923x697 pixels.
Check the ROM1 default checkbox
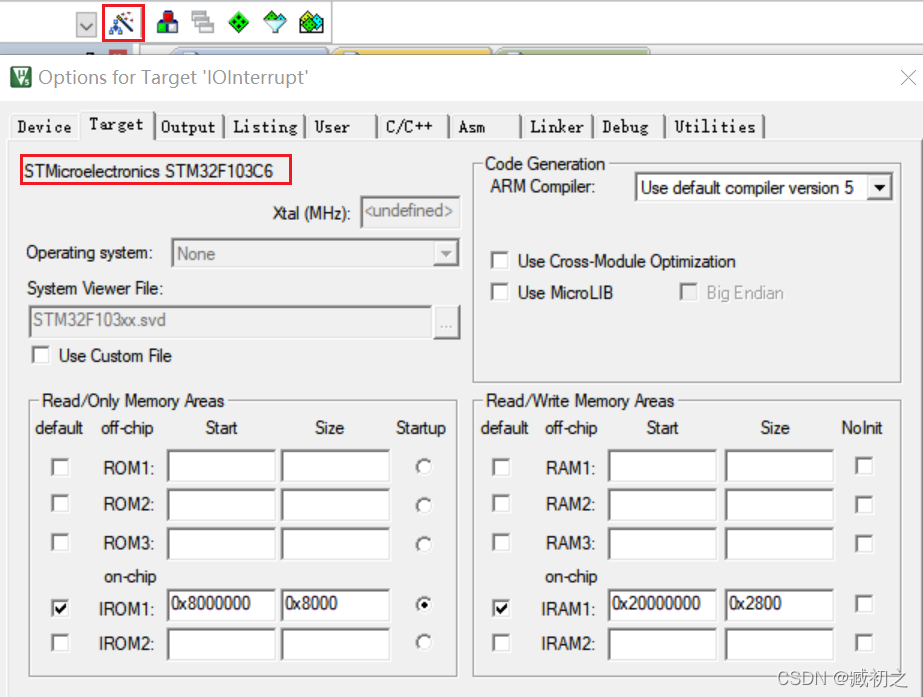click(x=60, y=467)
